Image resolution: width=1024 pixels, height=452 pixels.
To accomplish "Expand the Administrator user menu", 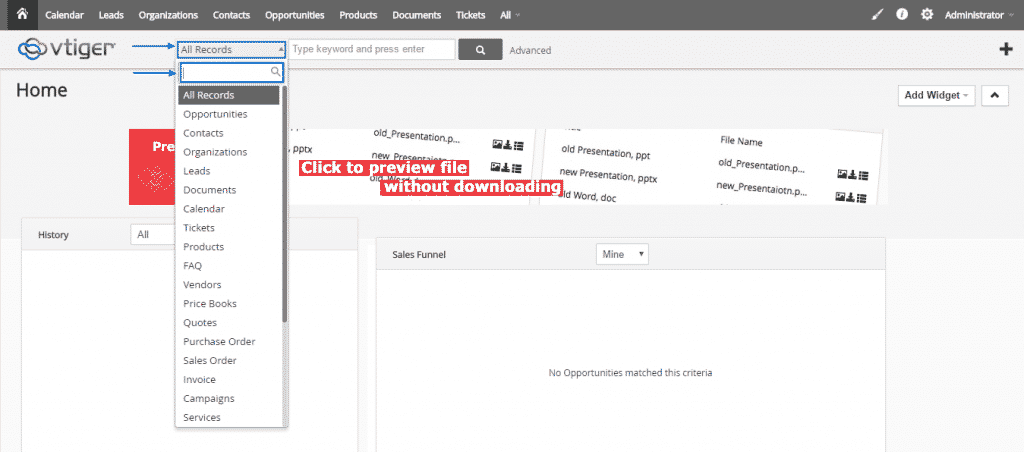I will click(x=979, y=15).
